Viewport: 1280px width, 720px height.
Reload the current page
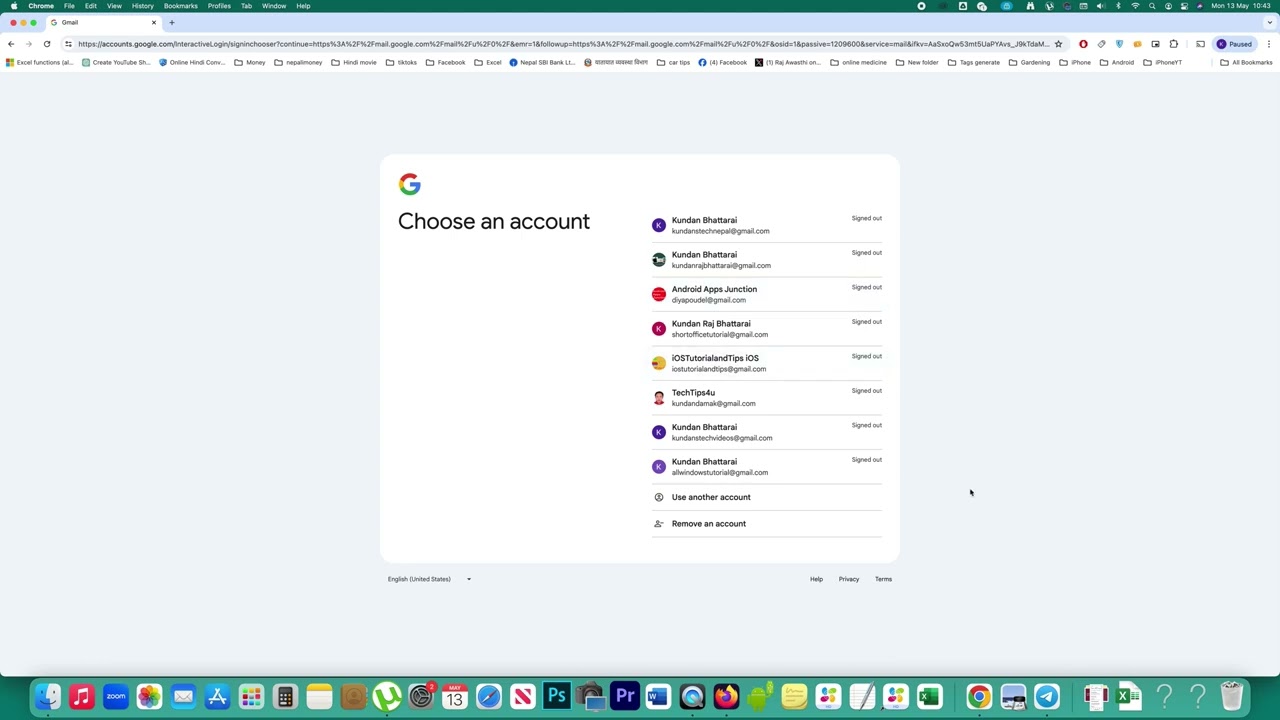(x=47, y=44)
